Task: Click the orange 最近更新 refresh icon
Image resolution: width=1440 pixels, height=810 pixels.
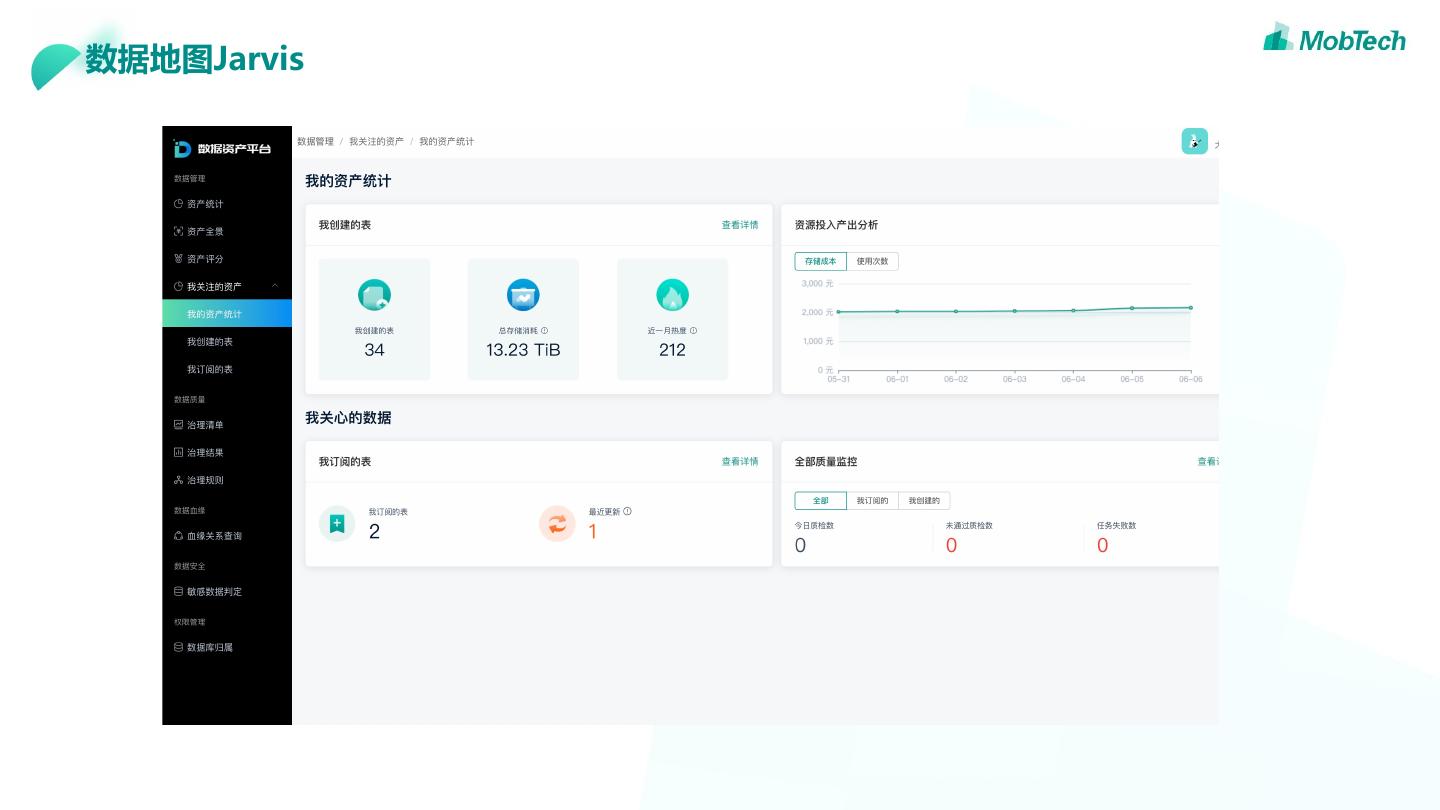Action: point(557,524)
